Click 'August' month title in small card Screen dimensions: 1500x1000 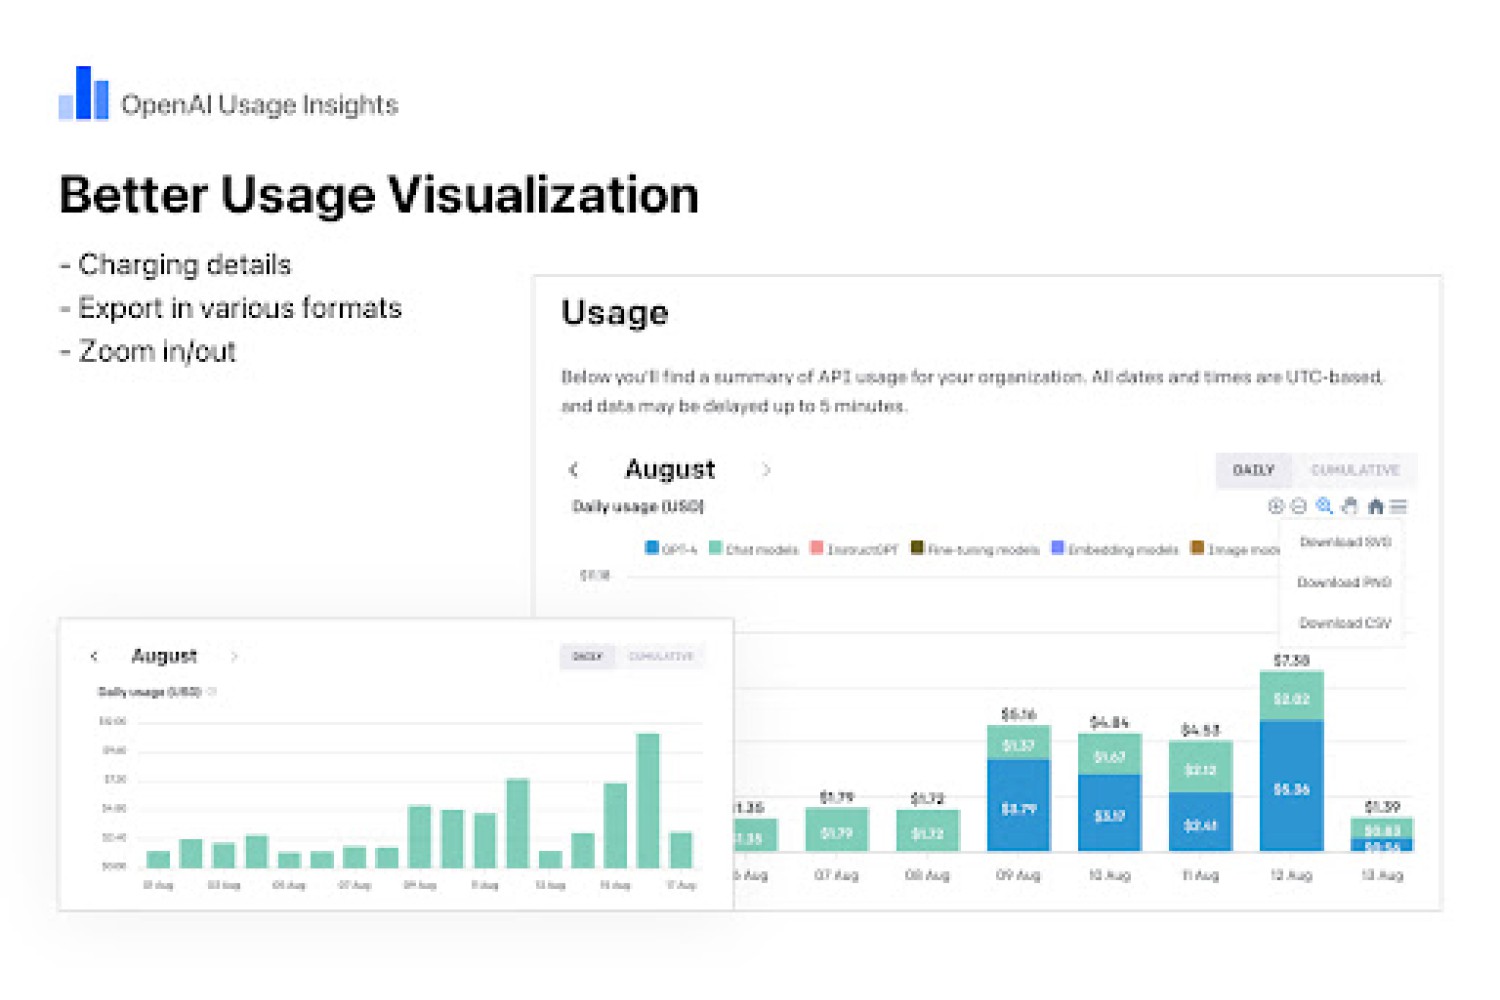tap(164, 656)
